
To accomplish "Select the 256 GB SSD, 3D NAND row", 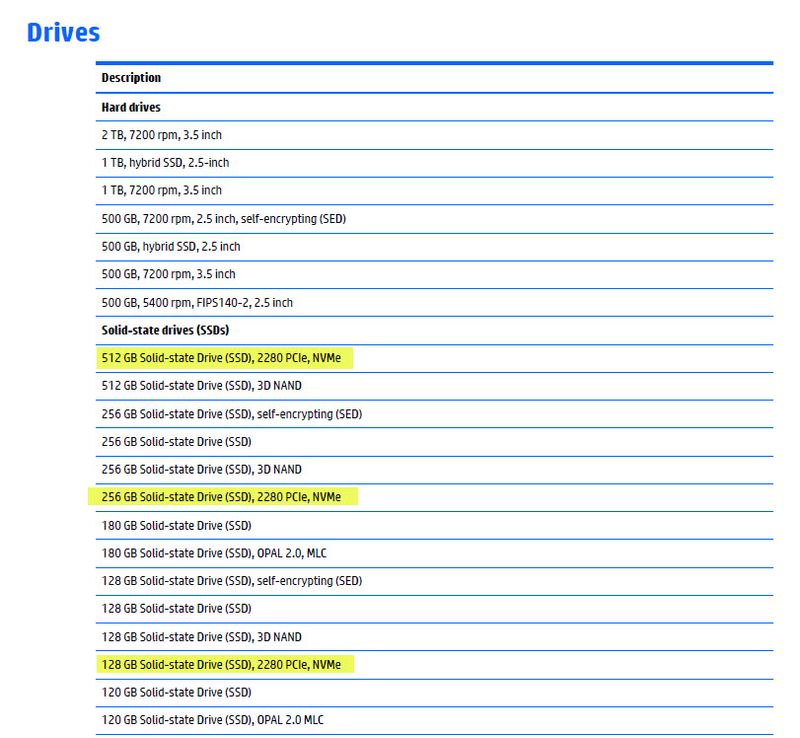I will (x=434, y=470).
